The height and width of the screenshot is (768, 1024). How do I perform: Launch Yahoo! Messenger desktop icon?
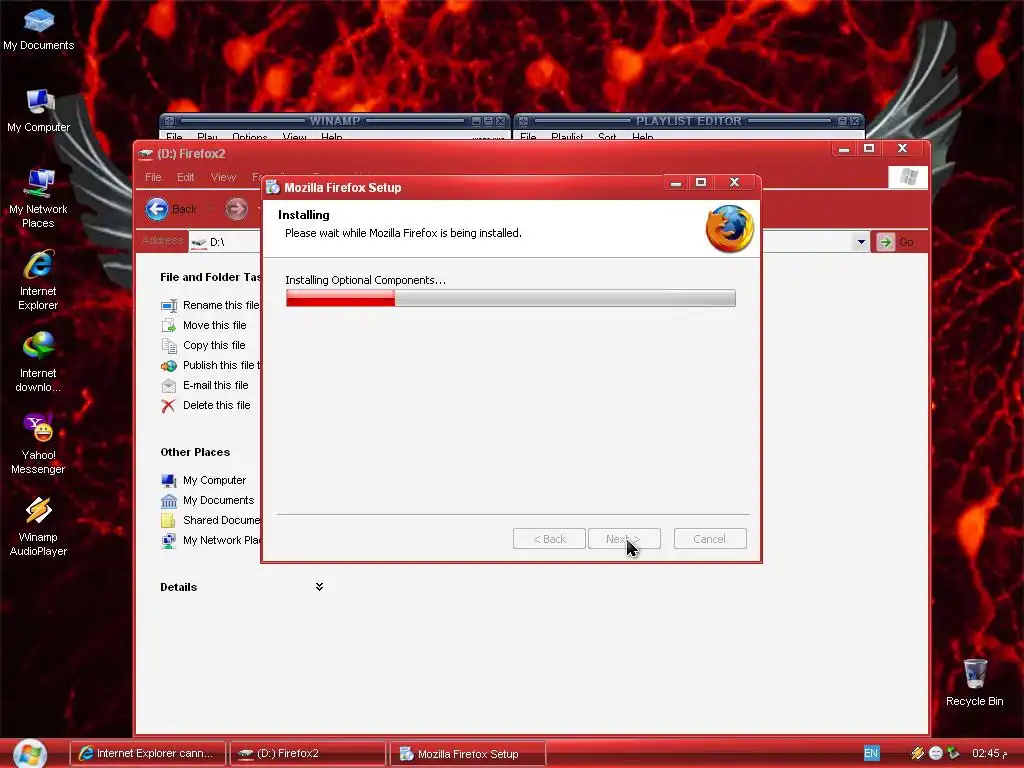[x=39, y=444]
